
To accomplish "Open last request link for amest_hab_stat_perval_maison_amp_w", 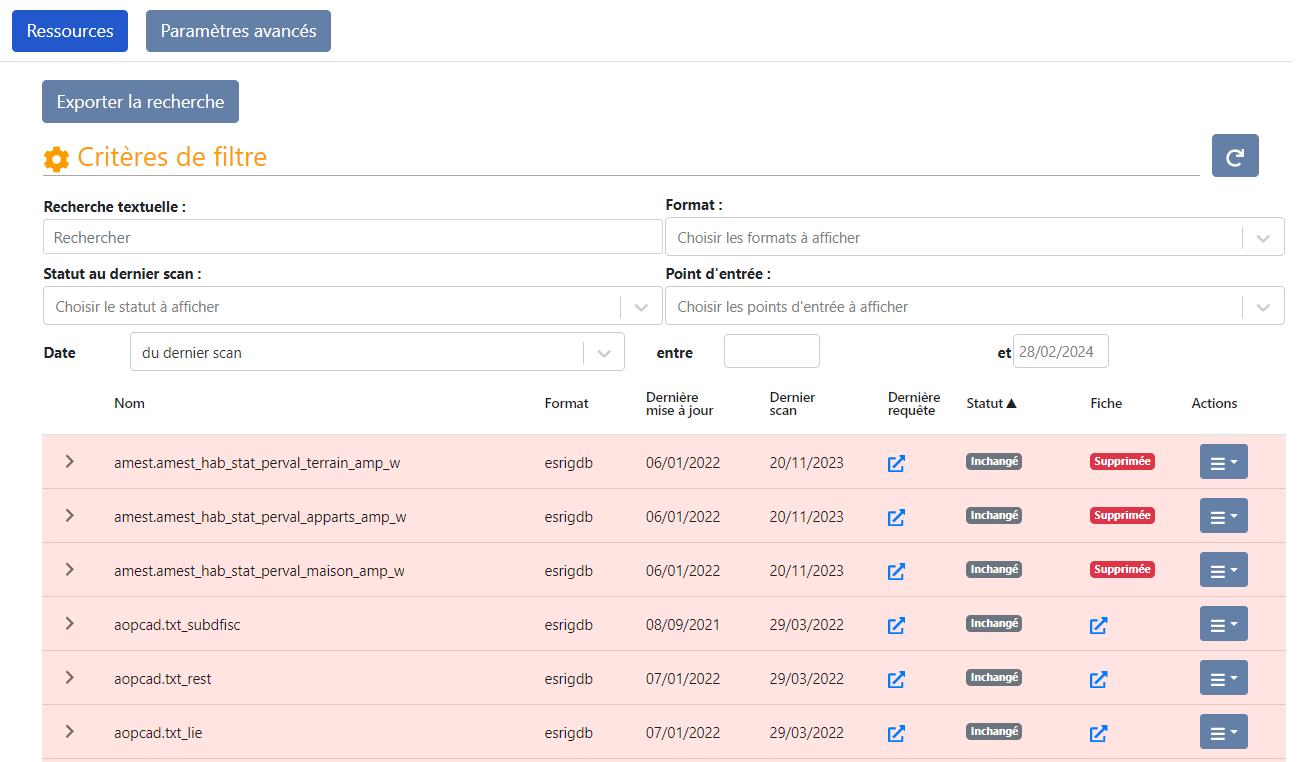I will coord(897,571).
